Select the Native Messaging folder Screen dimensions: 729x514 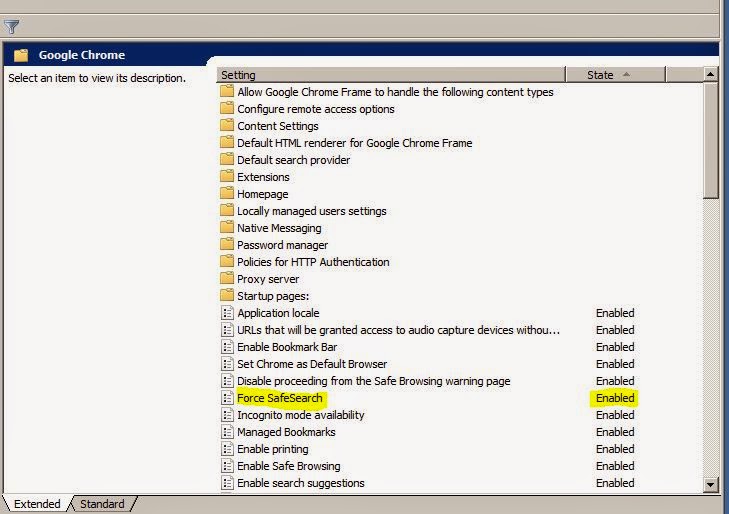click(279, 228)
